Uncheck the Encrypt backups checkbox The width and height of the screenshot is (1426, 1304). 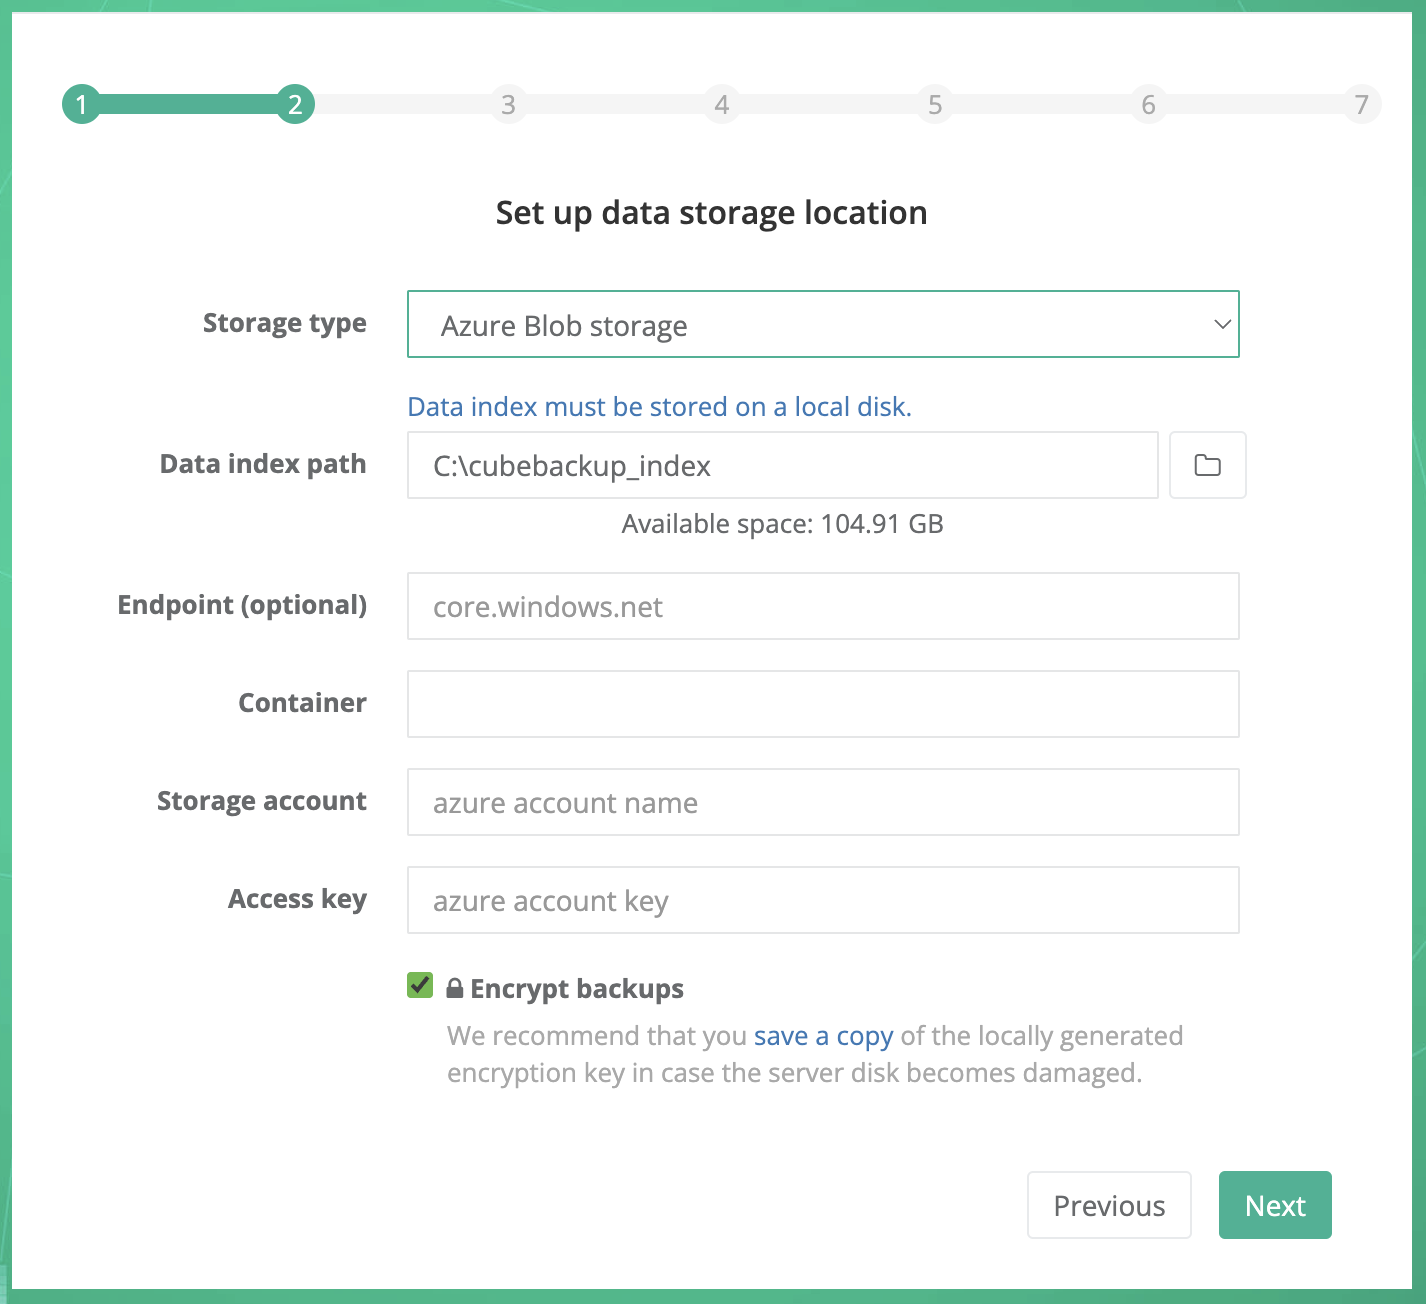tap(420, 986)
